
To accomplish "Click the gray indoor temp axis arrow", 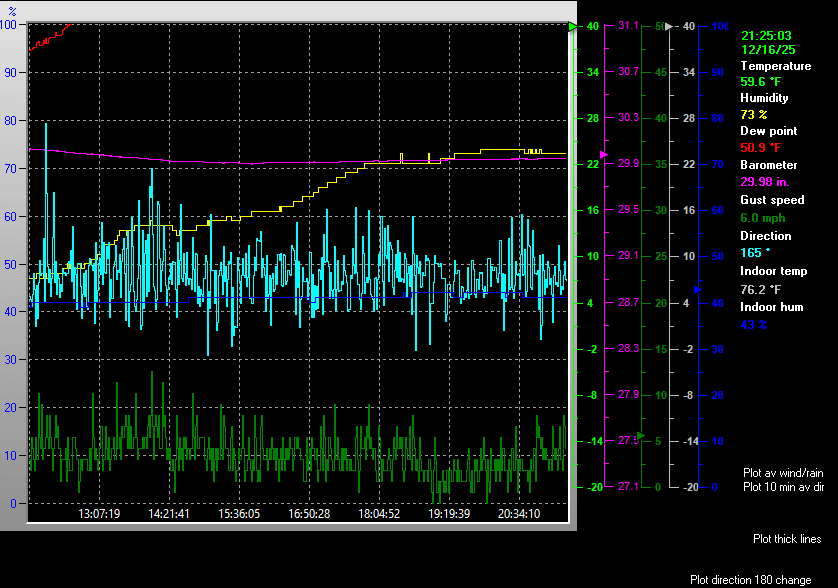I will [x=671, y=27].
